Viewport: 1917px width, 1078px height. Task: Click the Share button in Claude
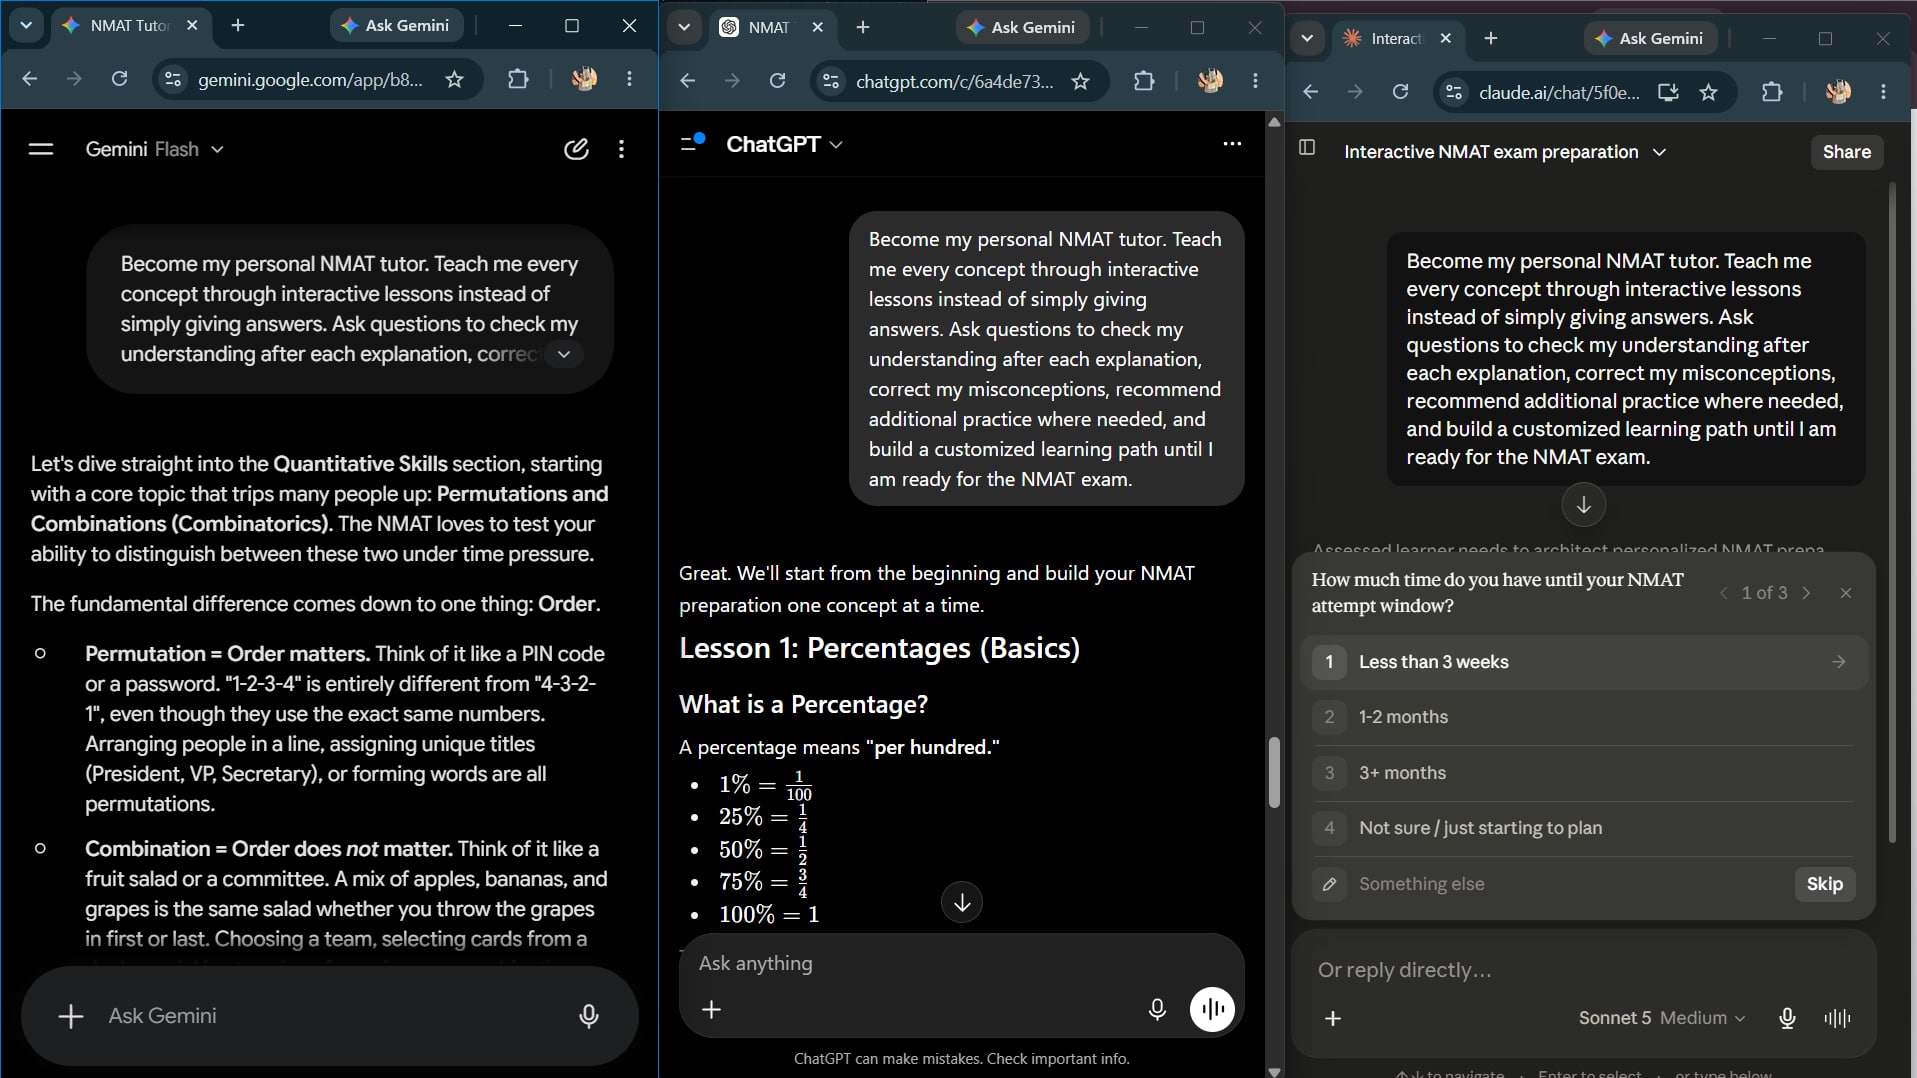click(1846, 152)
